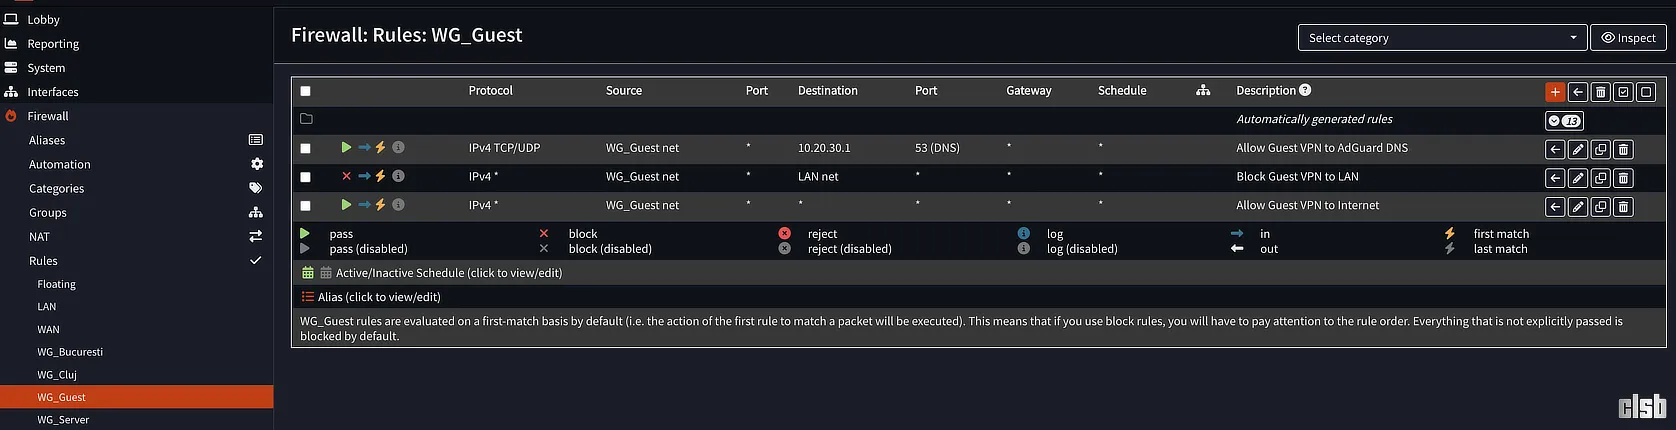
Task: Clone the Allow Guest VPN to AdGuard DNS rule
Action: click(1600, 149)
